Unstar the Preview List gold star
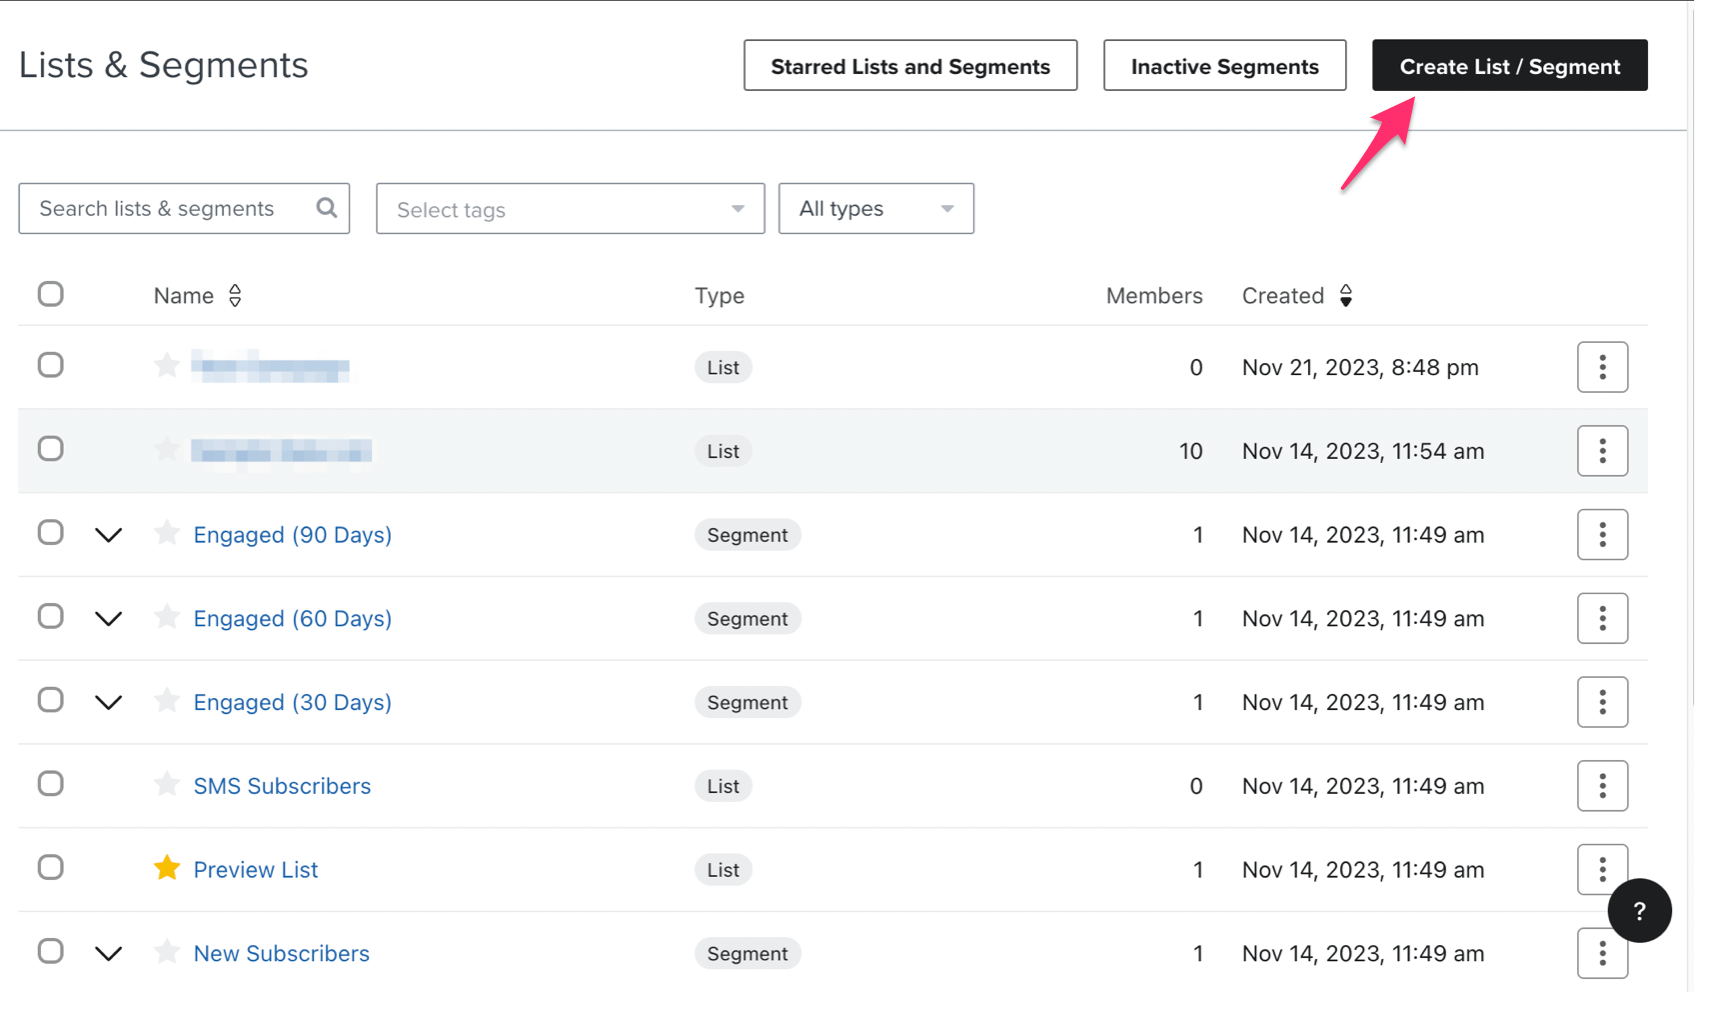 (x=167, y=868)
